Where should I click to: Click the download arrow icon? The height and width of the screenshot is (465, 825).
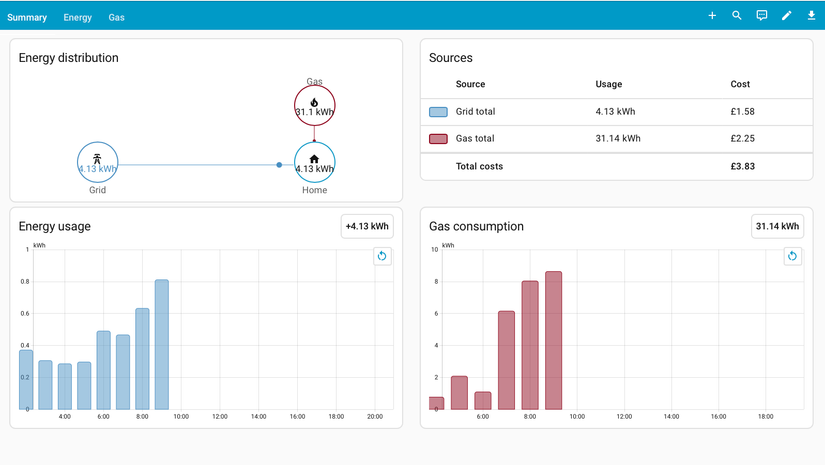click(811, 16)
